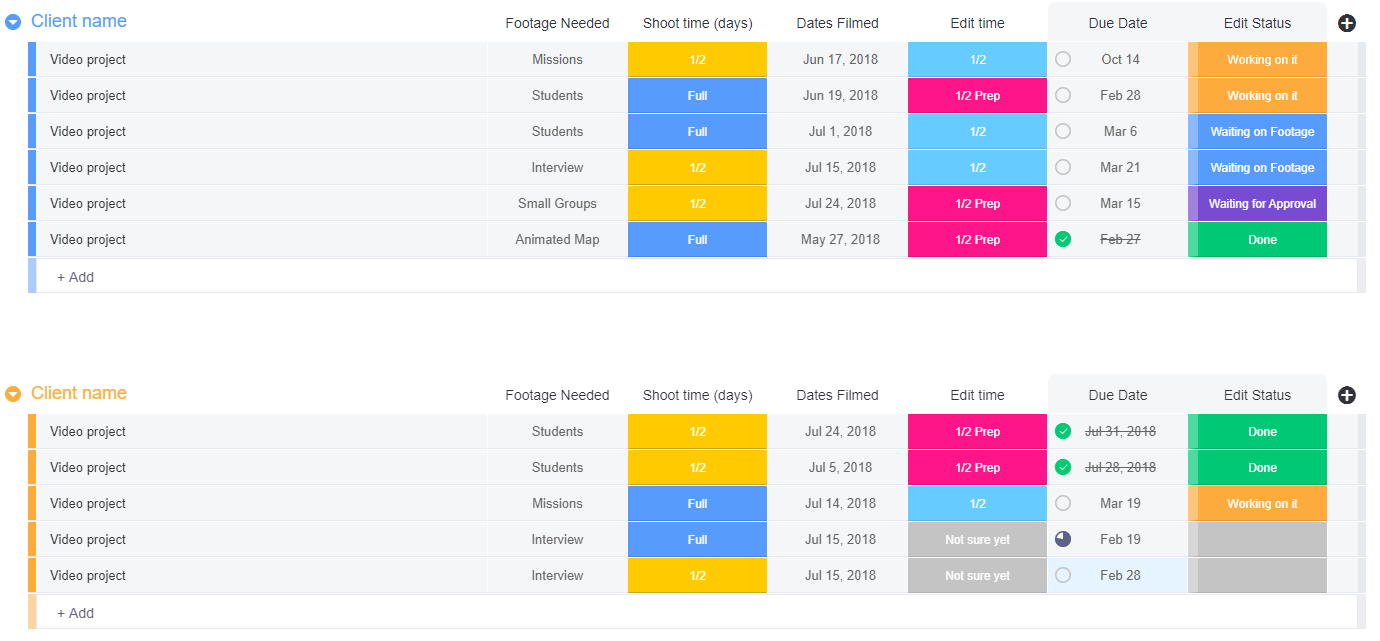Click Edit Status column header in orange group
The height and width of the screenshot is (641, 1380).
1257,395
